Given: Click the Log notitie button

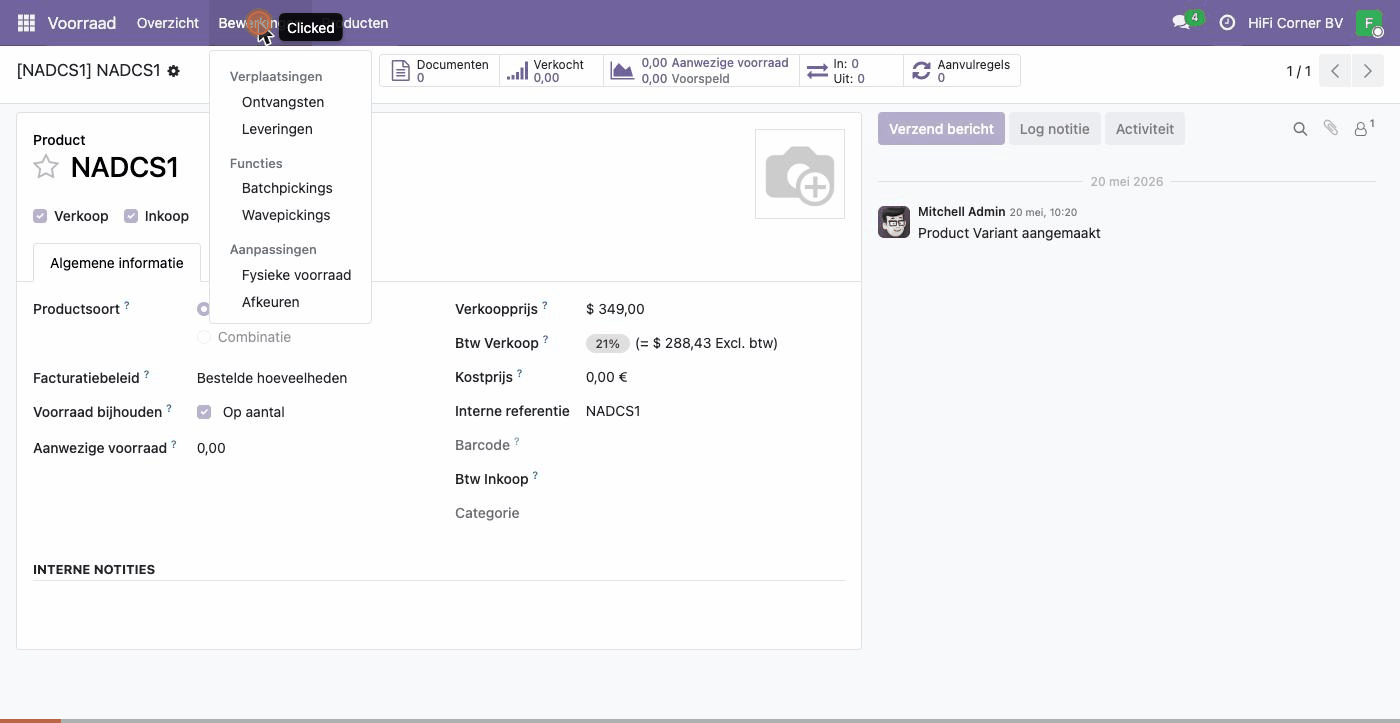Looking at the screenshot, I should tap(1054, 129).
